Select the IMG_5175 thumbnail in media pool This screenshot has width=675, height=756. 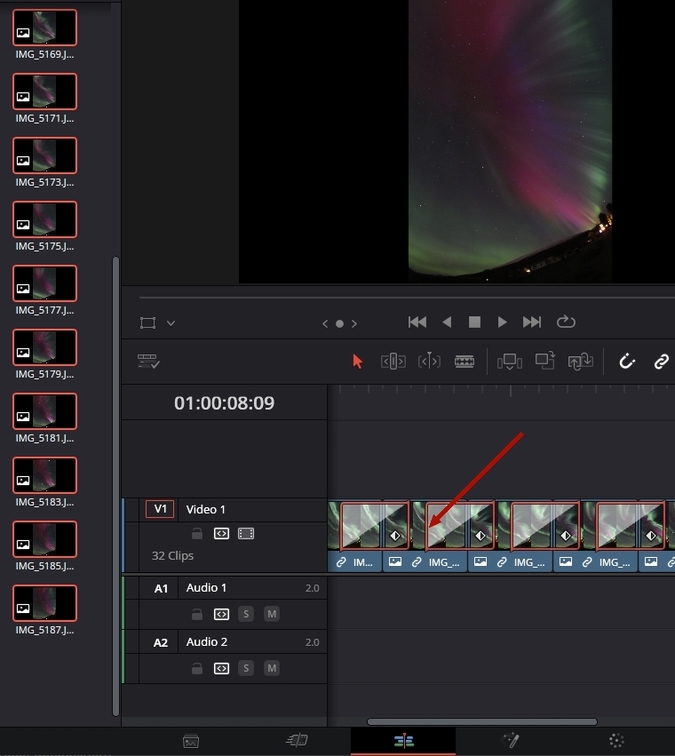click(x=45, y=220)
